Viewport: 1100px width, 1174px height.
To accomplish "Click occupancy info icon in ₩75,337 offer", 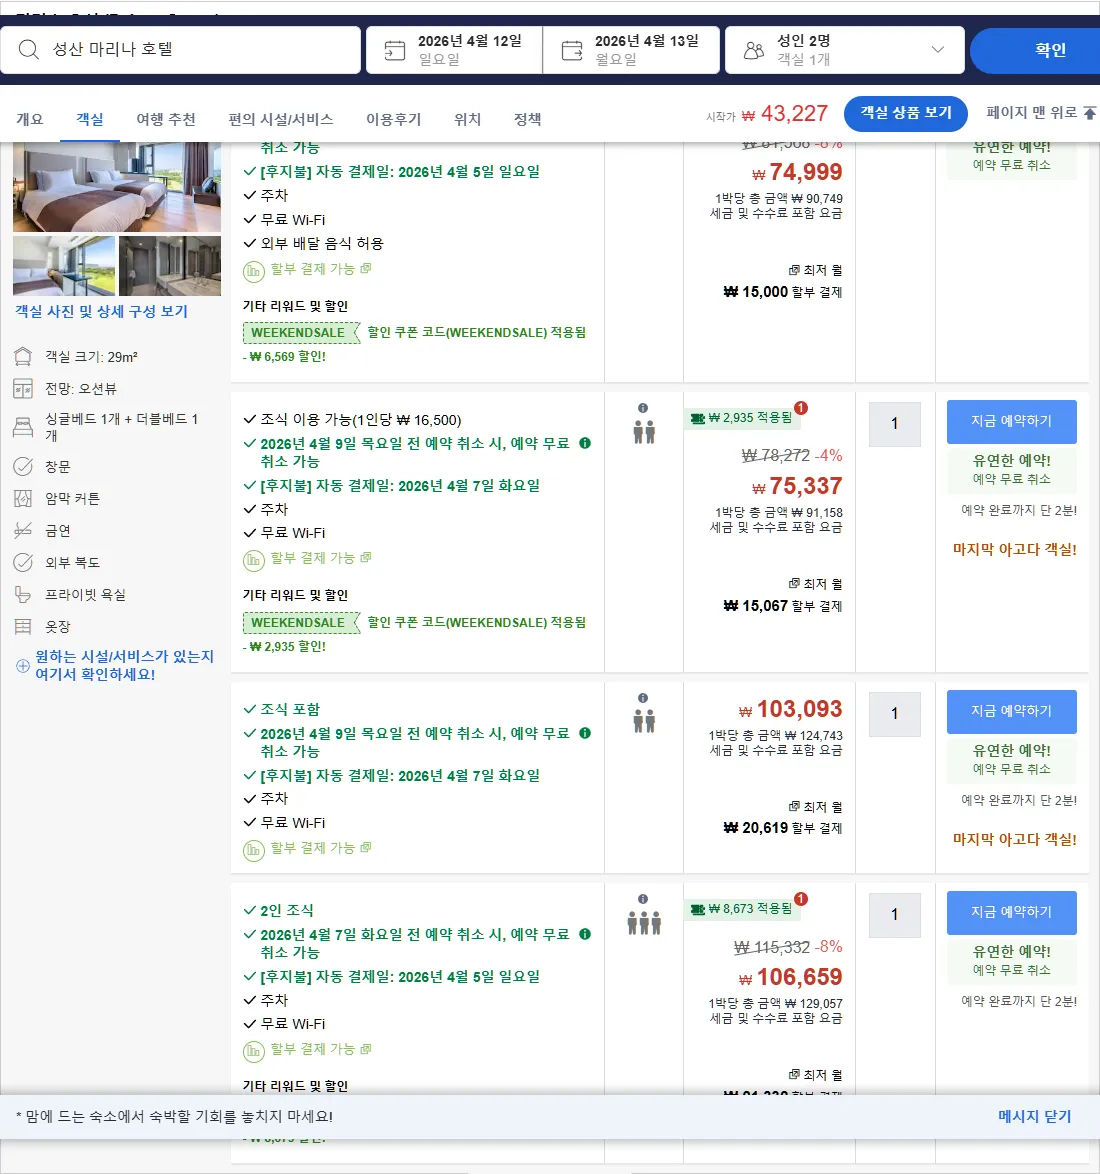I will coord(643,408).
